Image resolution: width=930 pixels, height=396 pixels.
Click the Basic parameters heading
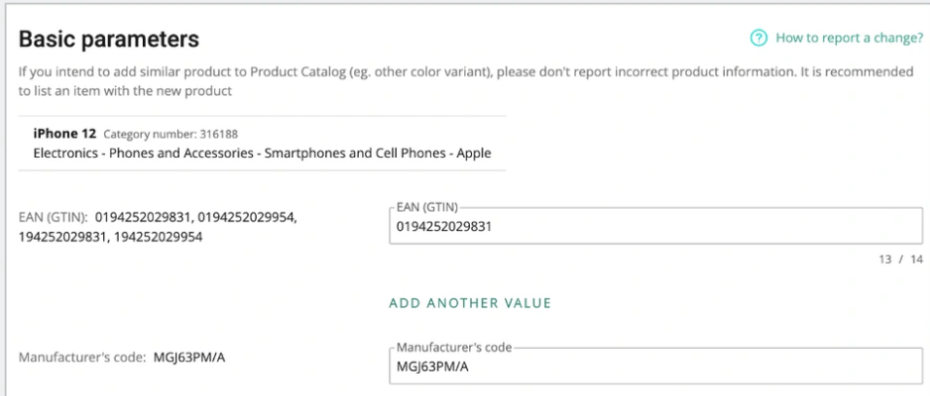click(109, 39)
